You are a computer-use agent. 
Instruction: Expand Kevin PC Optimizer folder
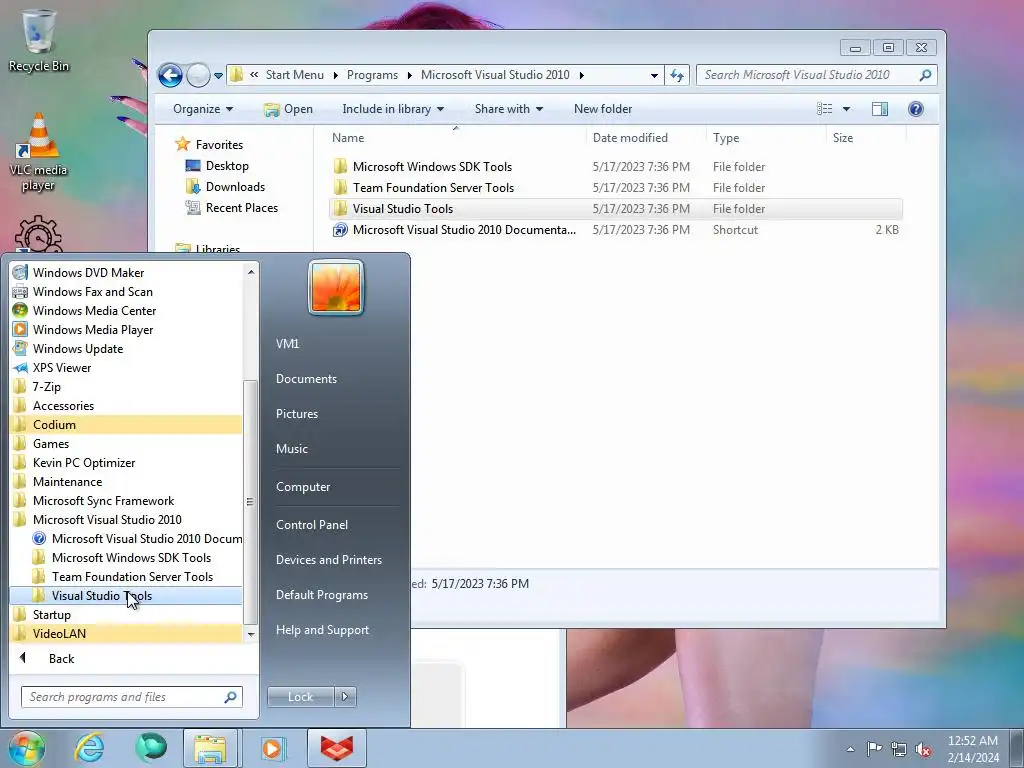point(126,462)
